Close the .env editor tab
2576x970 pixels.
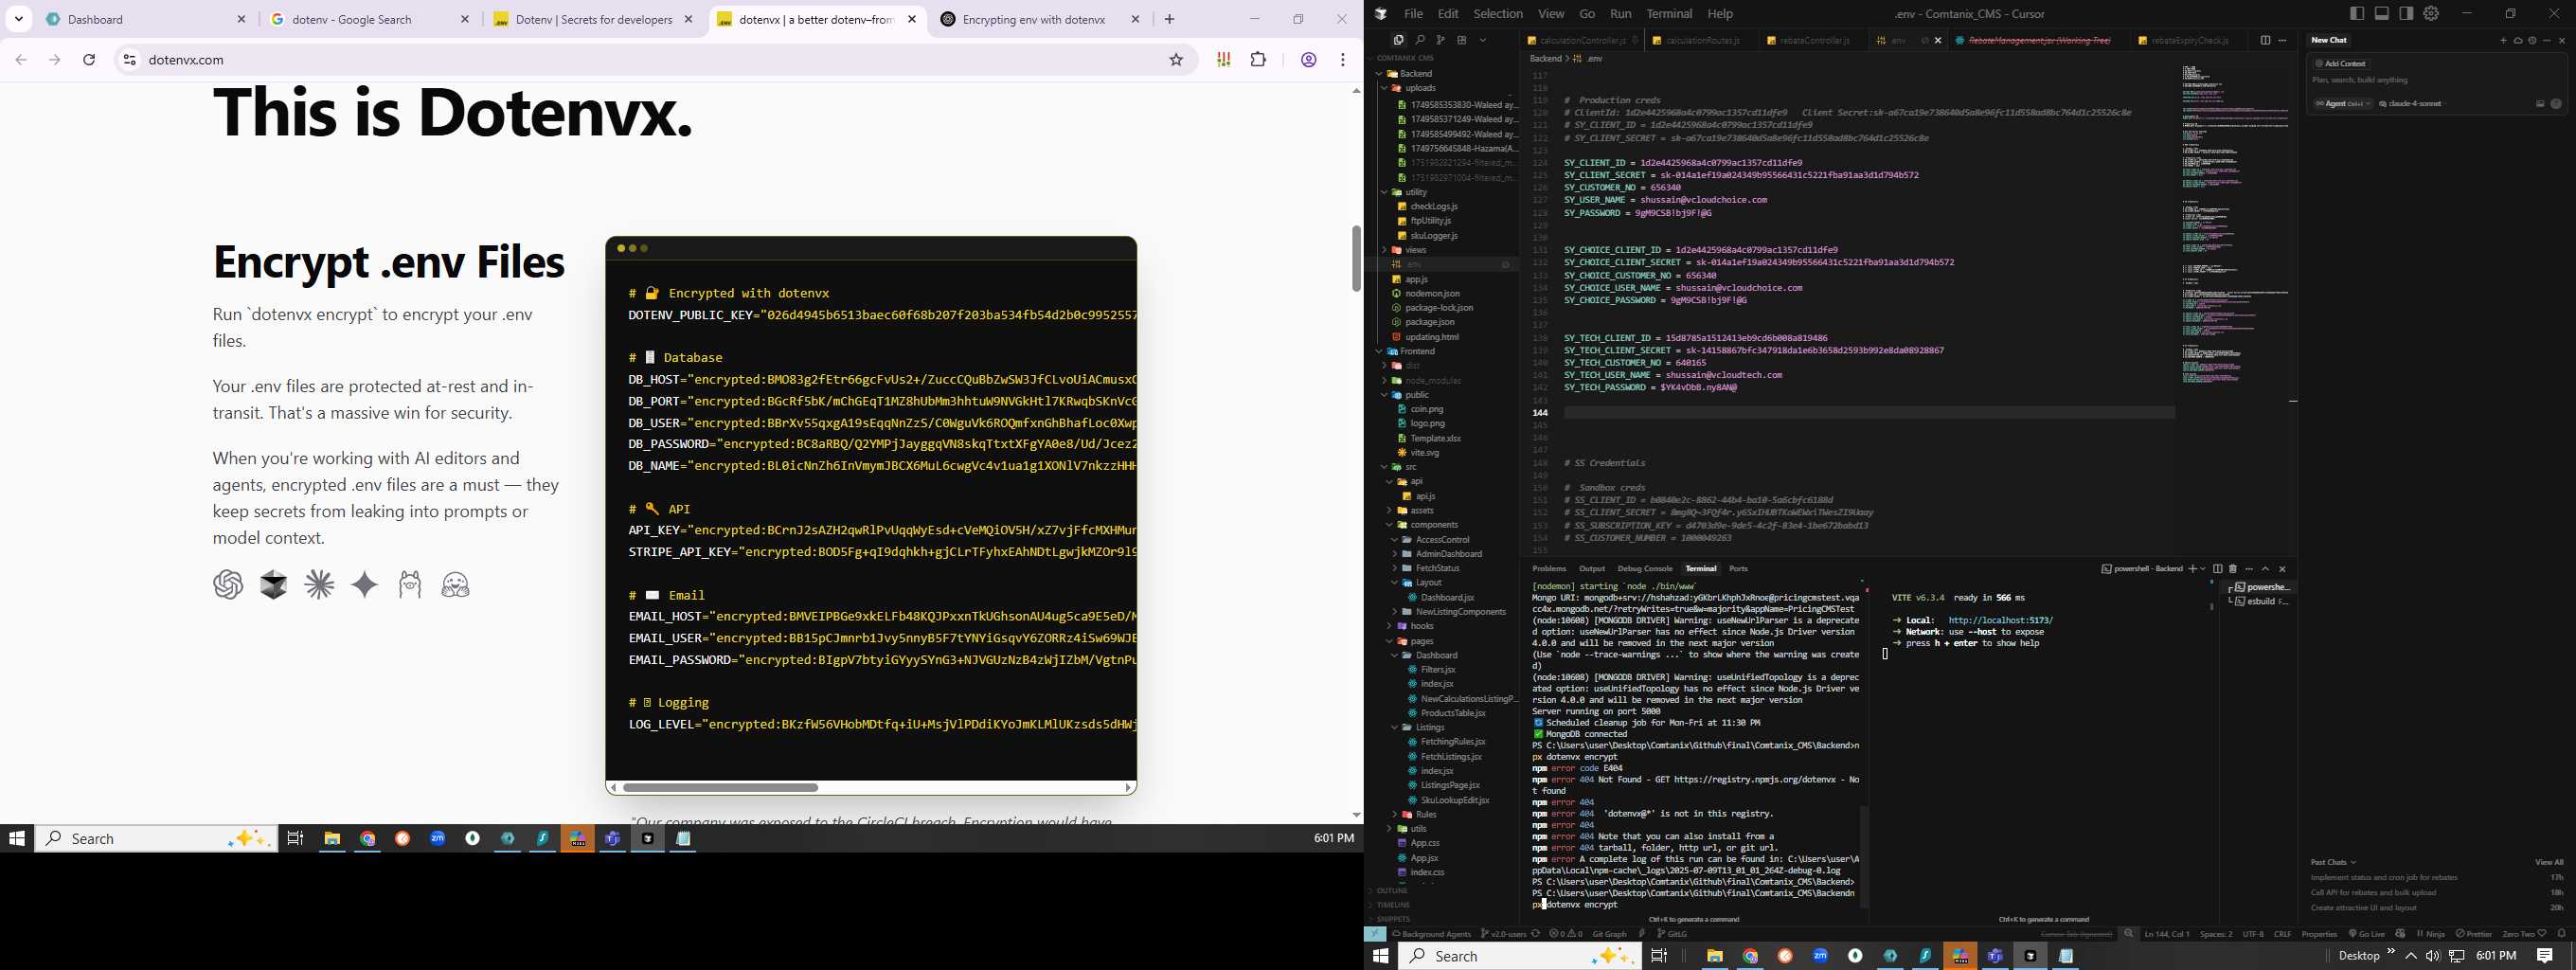tap(1938, 40)
